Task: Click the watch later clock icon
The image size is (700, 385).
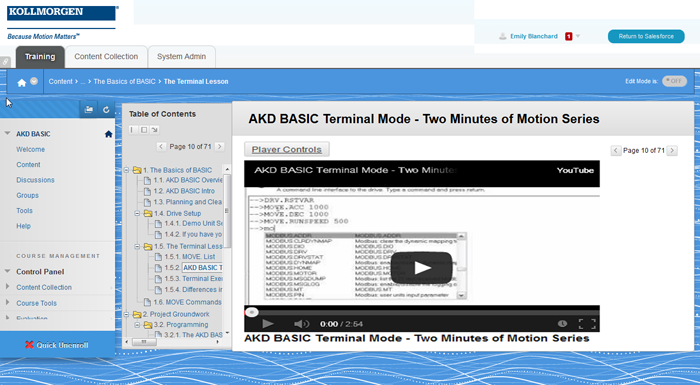Action: pyautogui.click(x=562, y=323)
